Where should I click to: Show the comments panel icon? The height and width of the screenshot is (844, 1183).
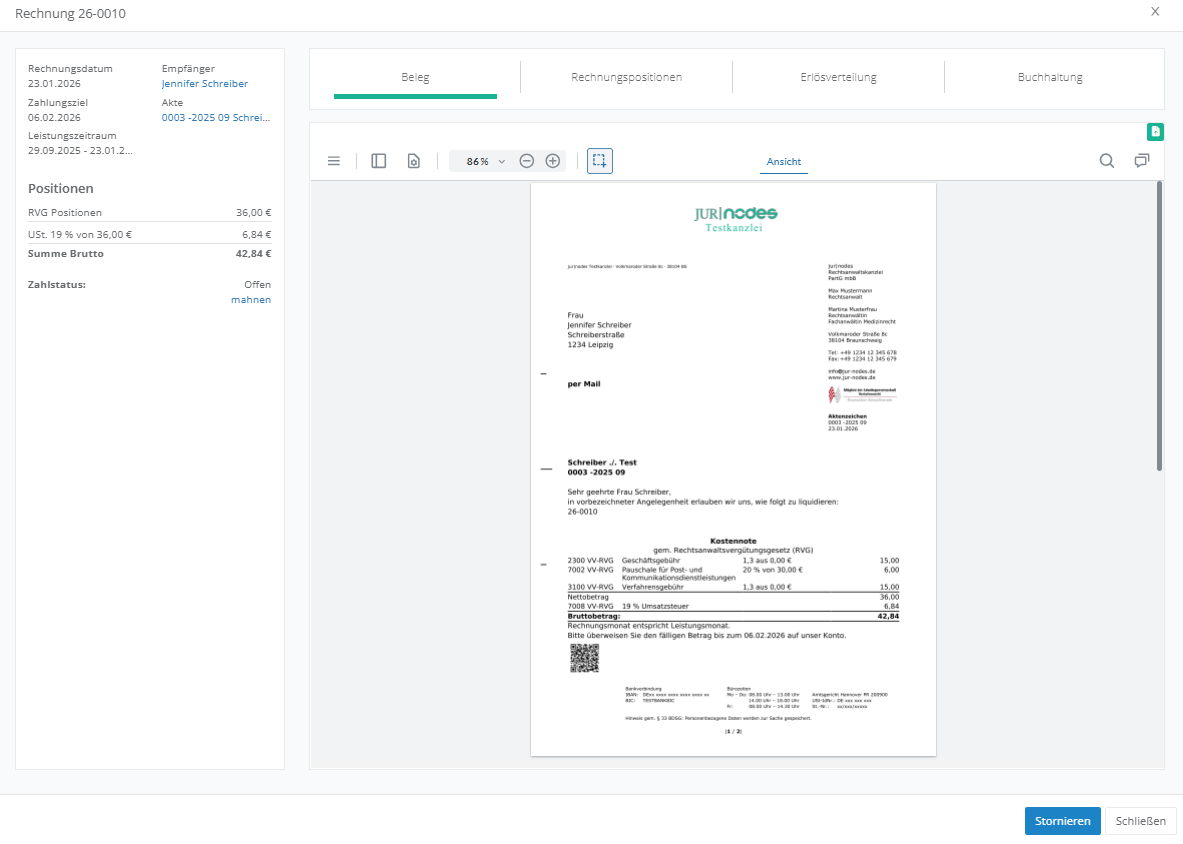click(x=1141, y=161)
